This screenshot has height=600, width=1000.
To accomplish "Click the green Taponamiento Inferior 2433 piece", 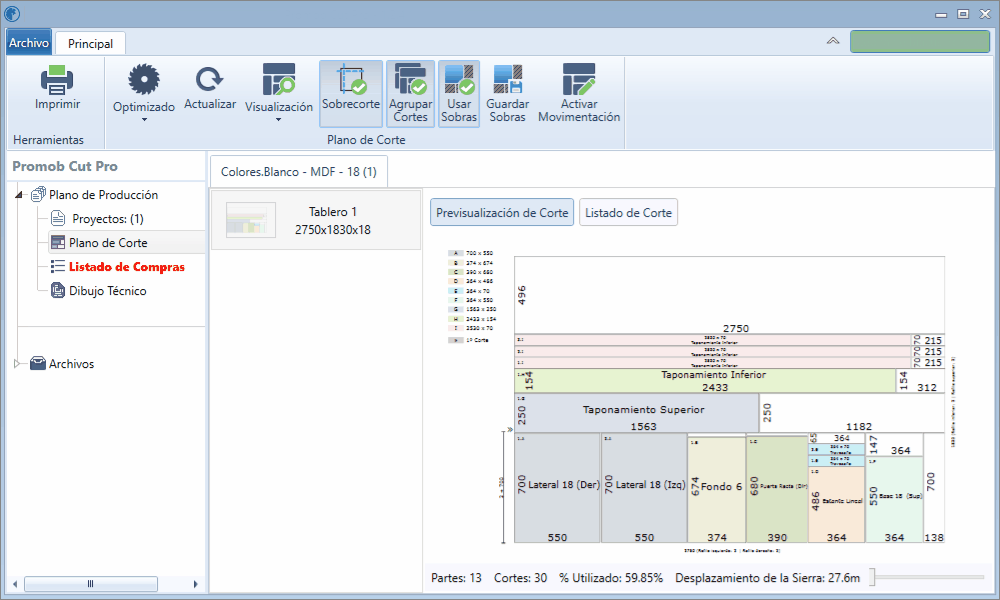I will 705,381.
